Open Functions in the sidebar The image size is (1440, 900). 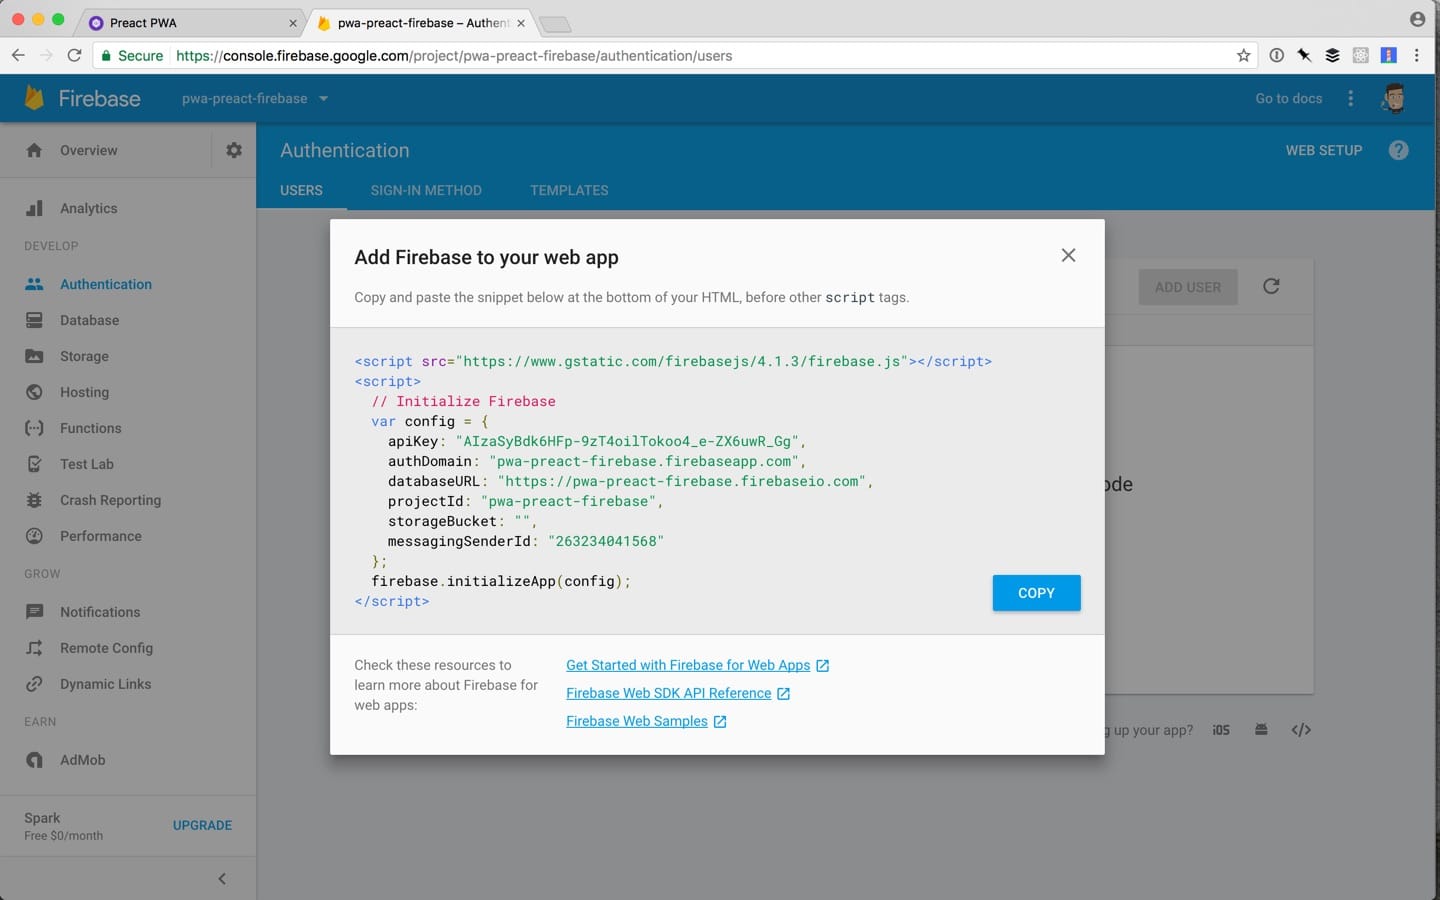(x=90, y=428)
